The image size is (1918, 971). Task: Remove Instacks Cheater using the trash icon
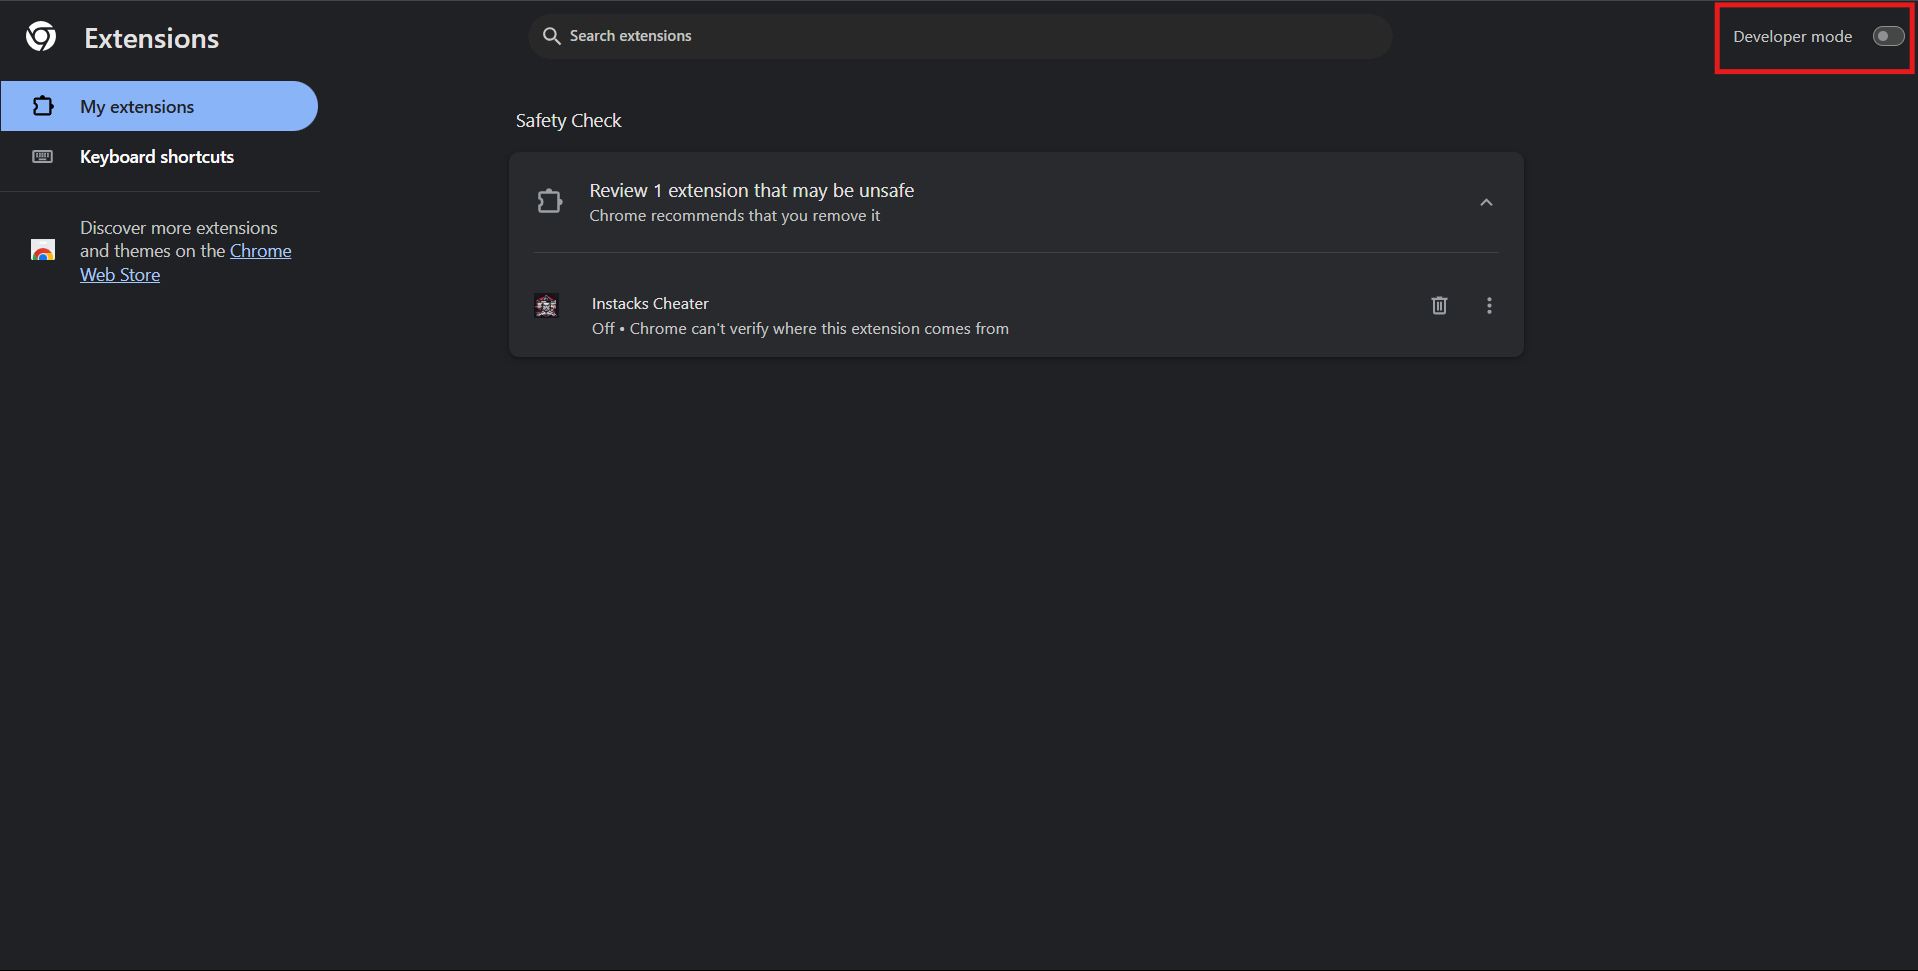point(1439,306)
